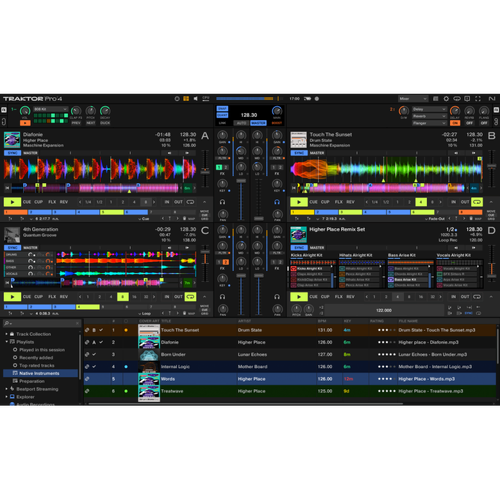Toggle SYNC on Deck A
Image resolution: width=500 pixels, height=500 pixels.
pyautogui.click(x=12, y=153)
